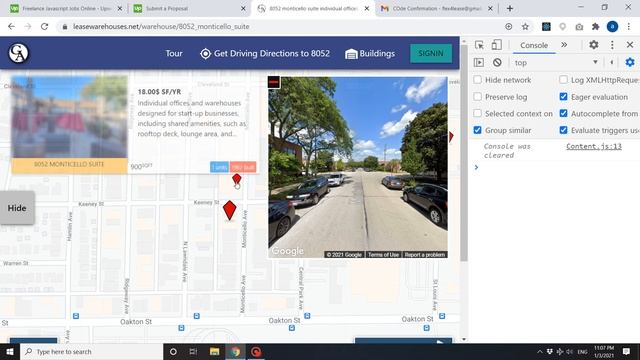Open Google Terms of Use link in street view
This screenshot has height=360, width=640.
point(383,255)
